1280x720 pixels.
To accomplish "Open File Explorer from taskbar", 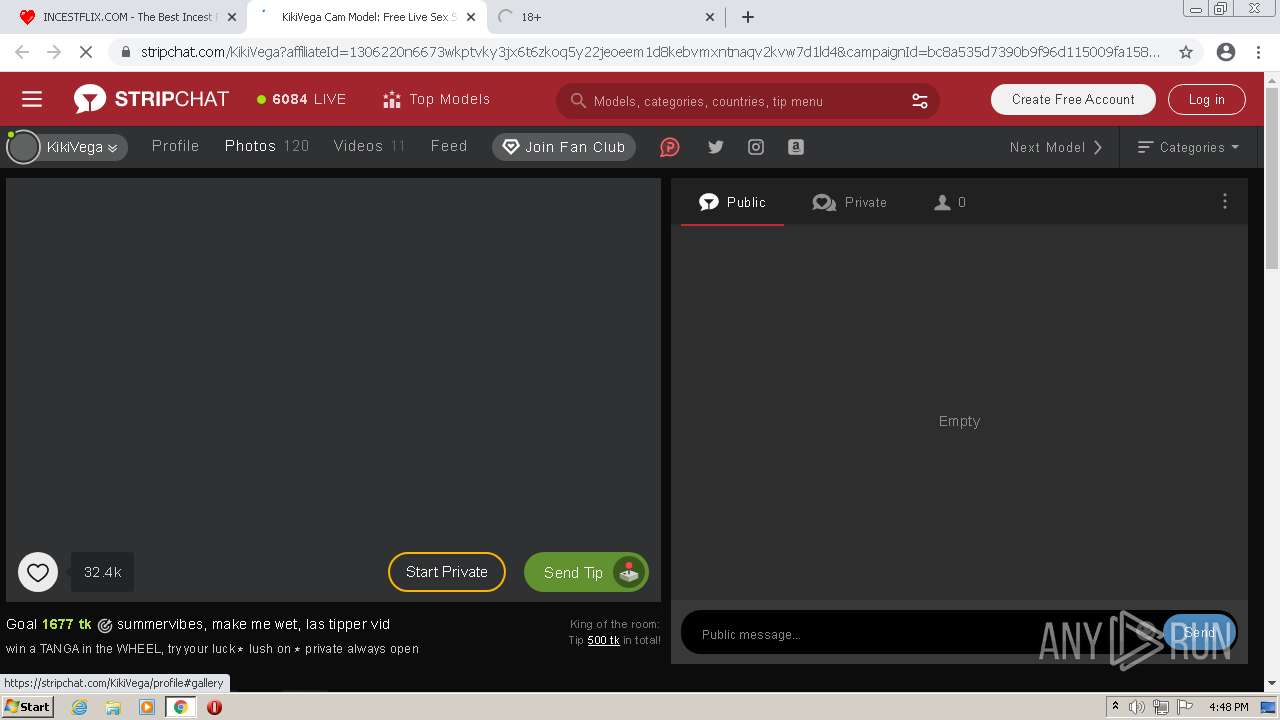I will pos(113,707).
